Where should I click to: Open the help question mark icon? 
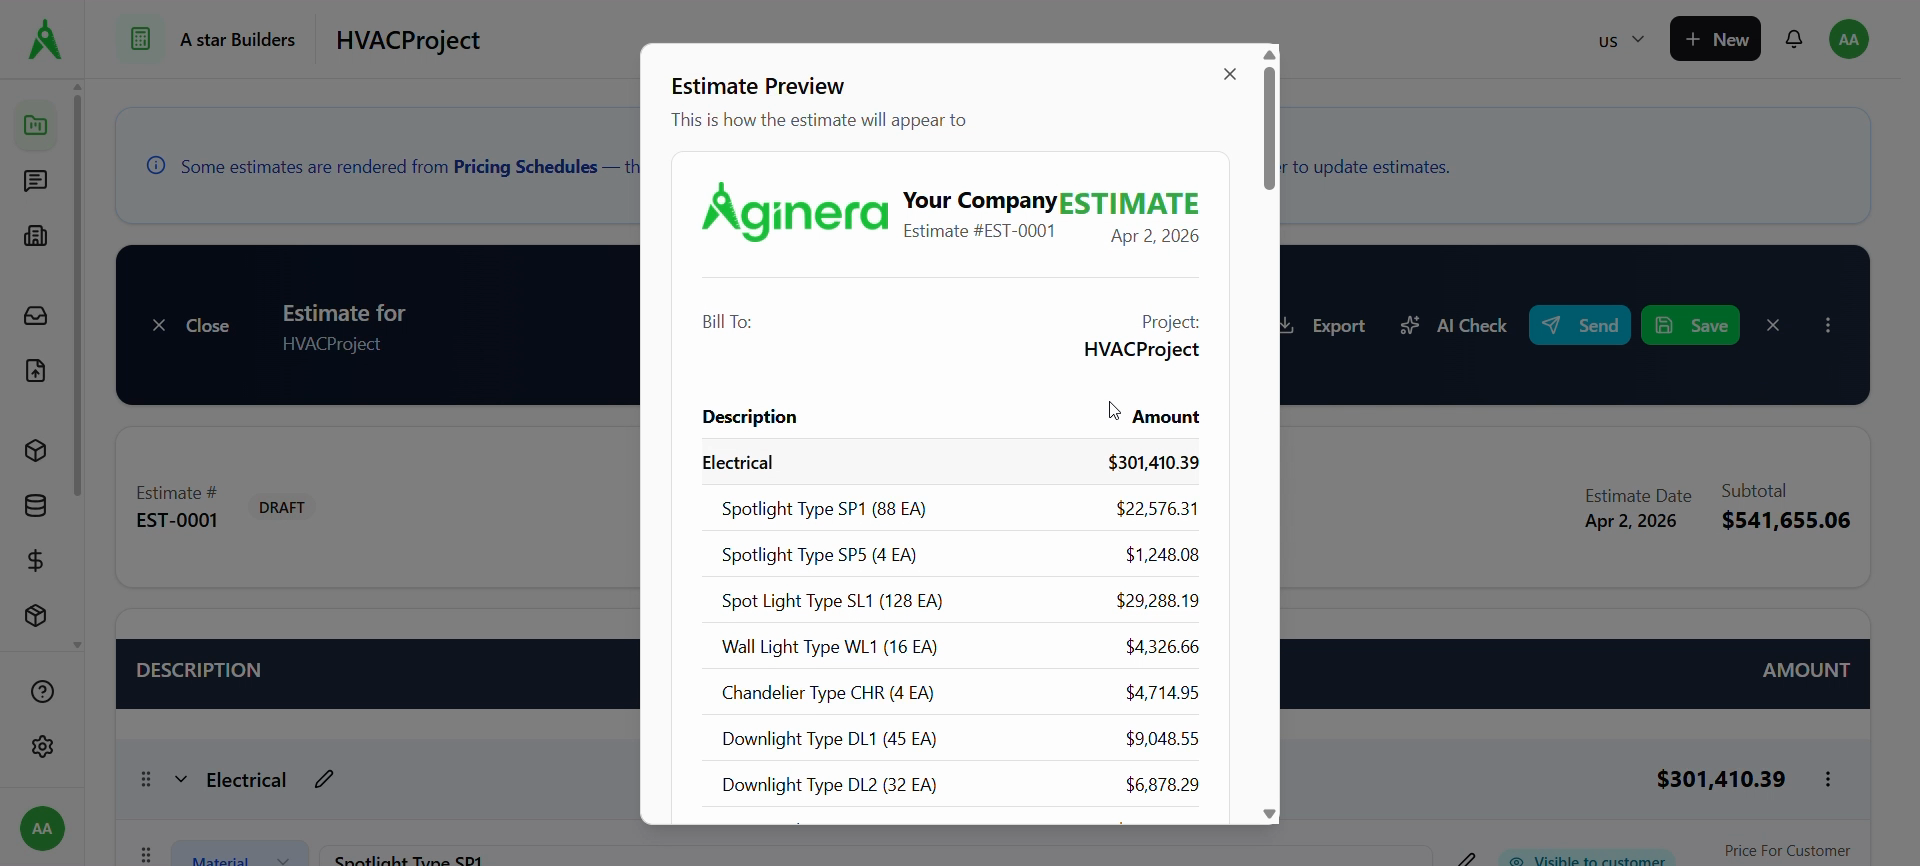42,692
